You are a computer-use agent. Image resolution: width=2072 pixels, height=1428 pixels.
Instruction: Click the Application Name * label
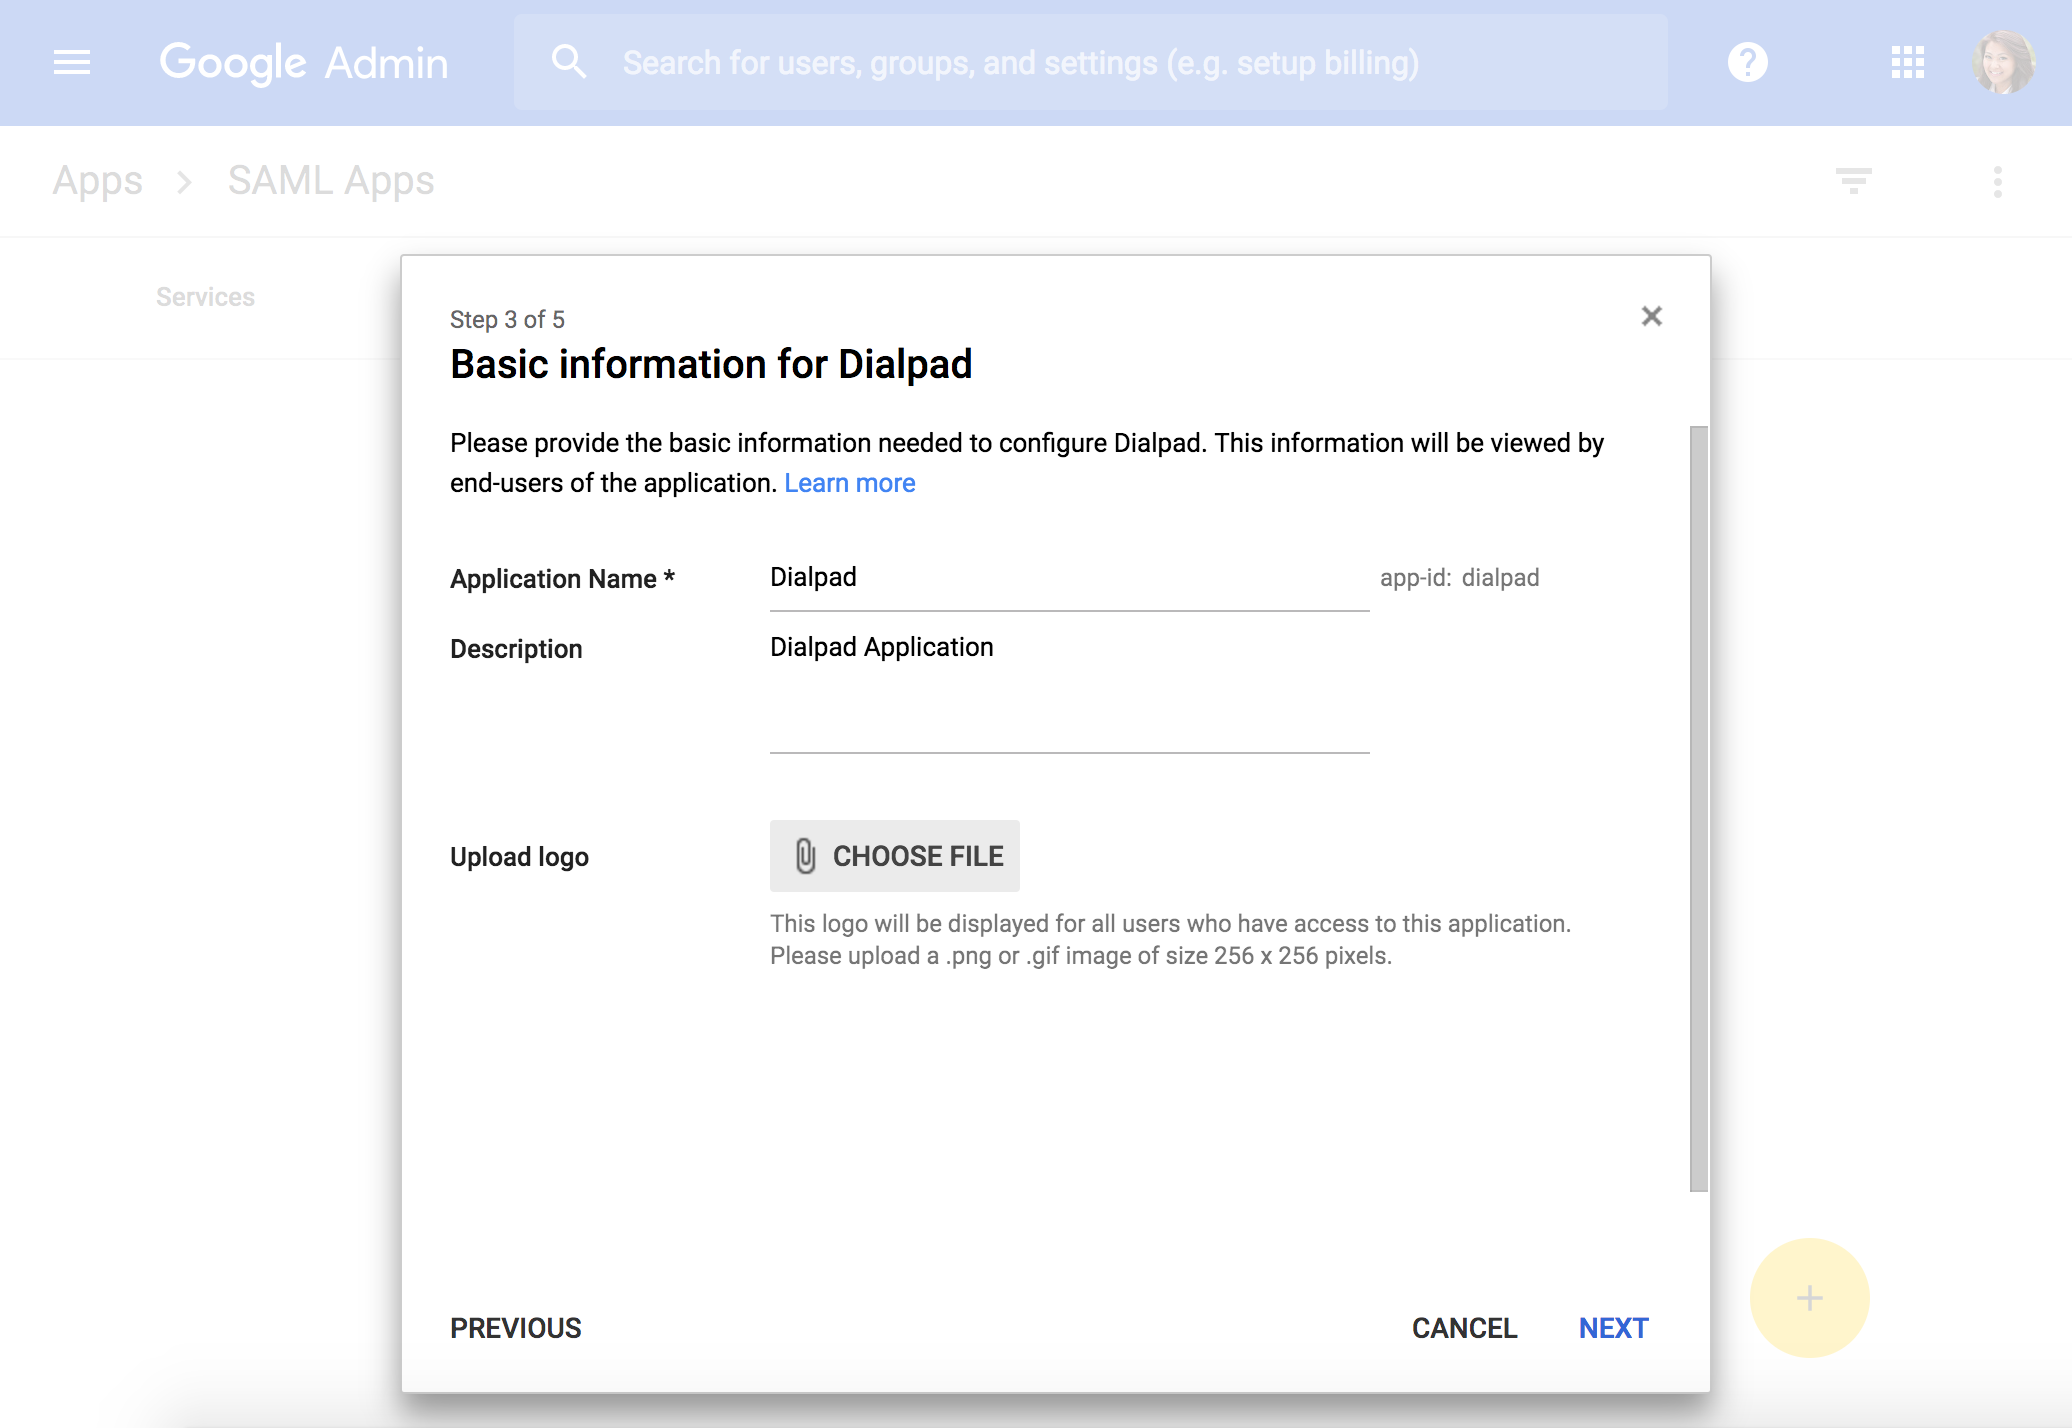(562, 579)
